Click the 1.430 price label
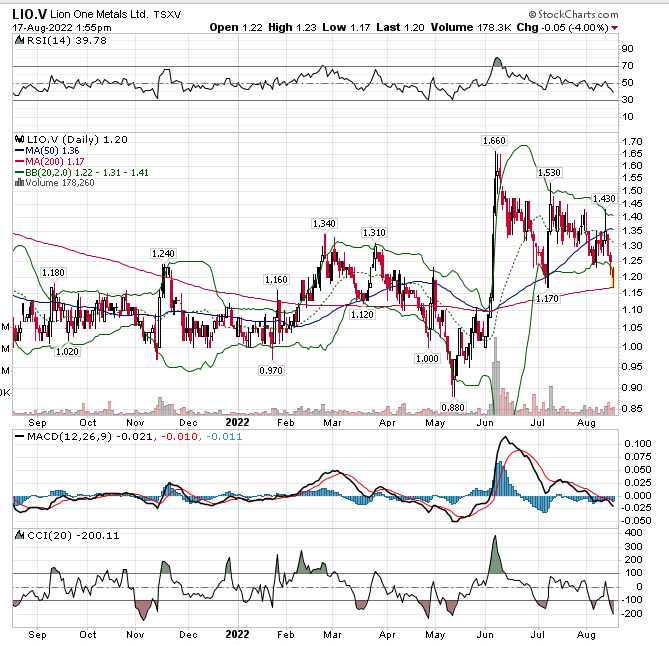 (x=604, y=199)
